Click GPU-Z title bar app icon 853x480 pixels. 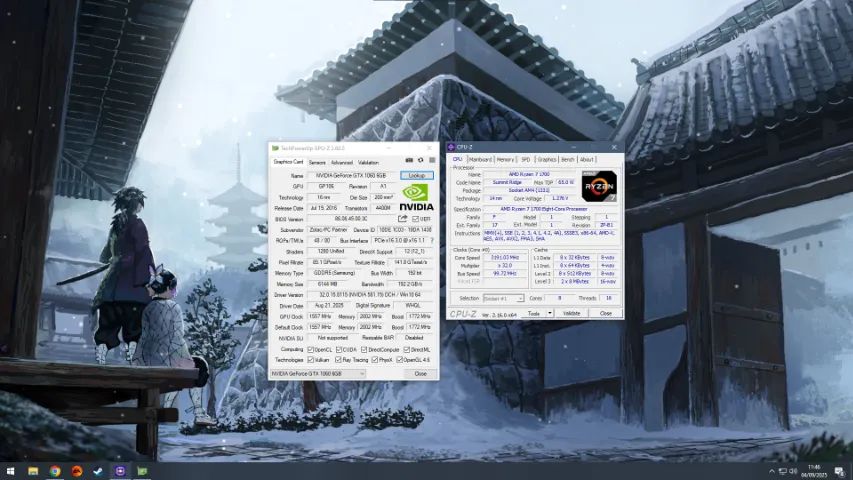[275, 148]
